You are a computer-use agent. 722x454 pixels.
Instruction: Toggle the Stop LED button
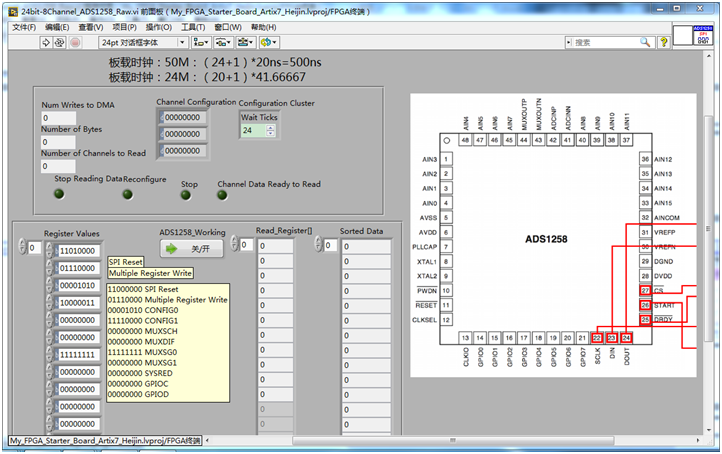pyautogui.click(x=186, y=195)
